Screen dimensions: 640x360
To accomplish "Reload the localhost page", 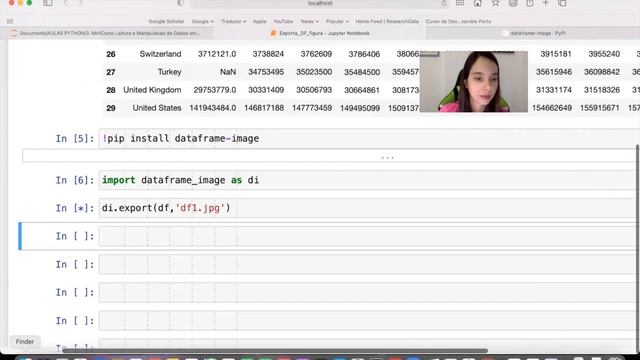I will click(x=444, y=4).
